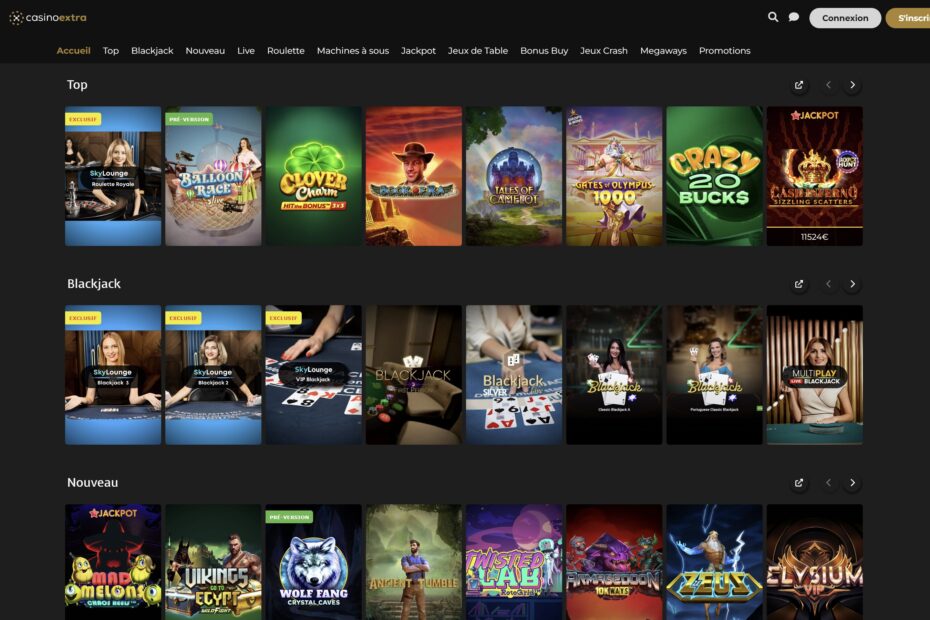Launch Armageddon 10K Ways game
The image size is (930, 620).
614,562
